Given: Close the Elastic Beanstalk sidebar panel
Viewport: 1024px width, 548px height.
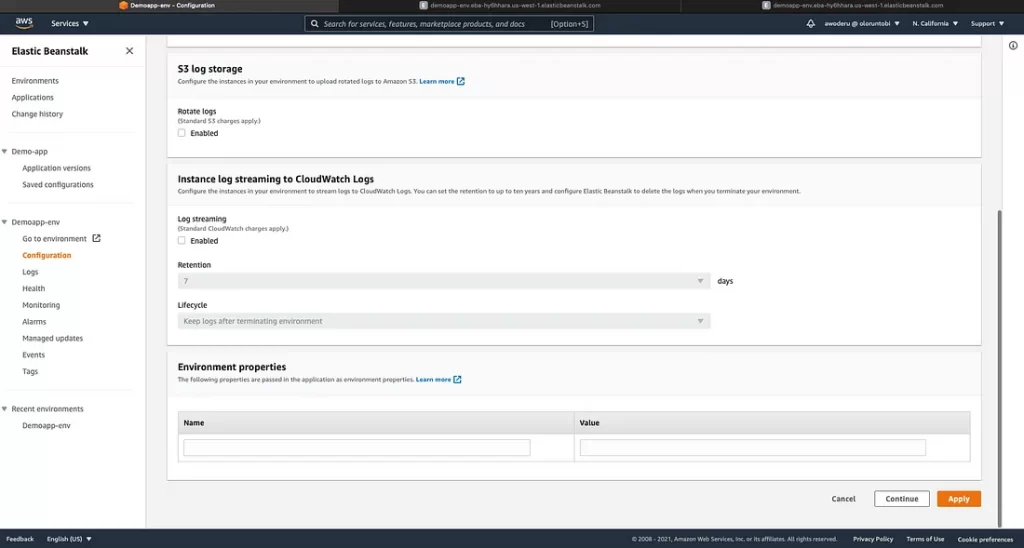Looking at the screenshot, I should 129,51.
